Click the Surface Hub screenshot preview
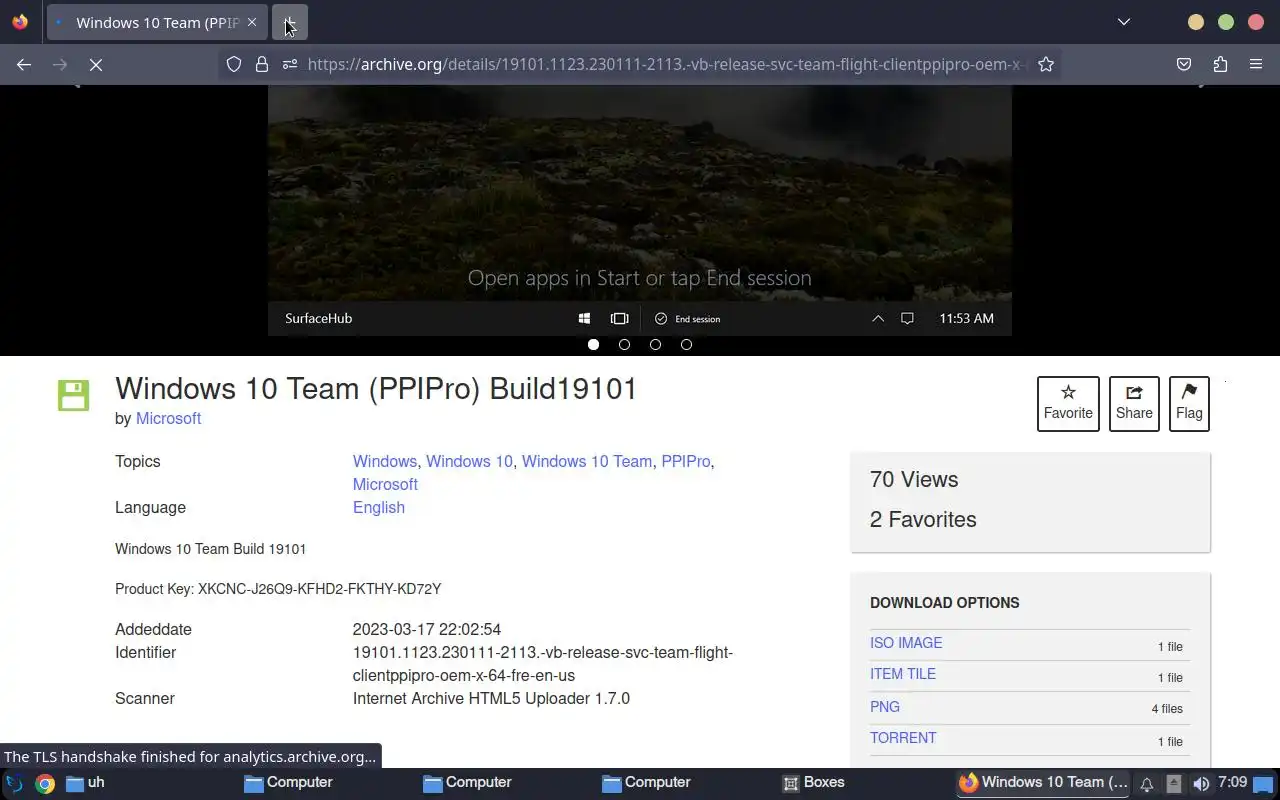The width and height of the screenshot is (1280, 800). pyautogui.click(x=640, y=210)
